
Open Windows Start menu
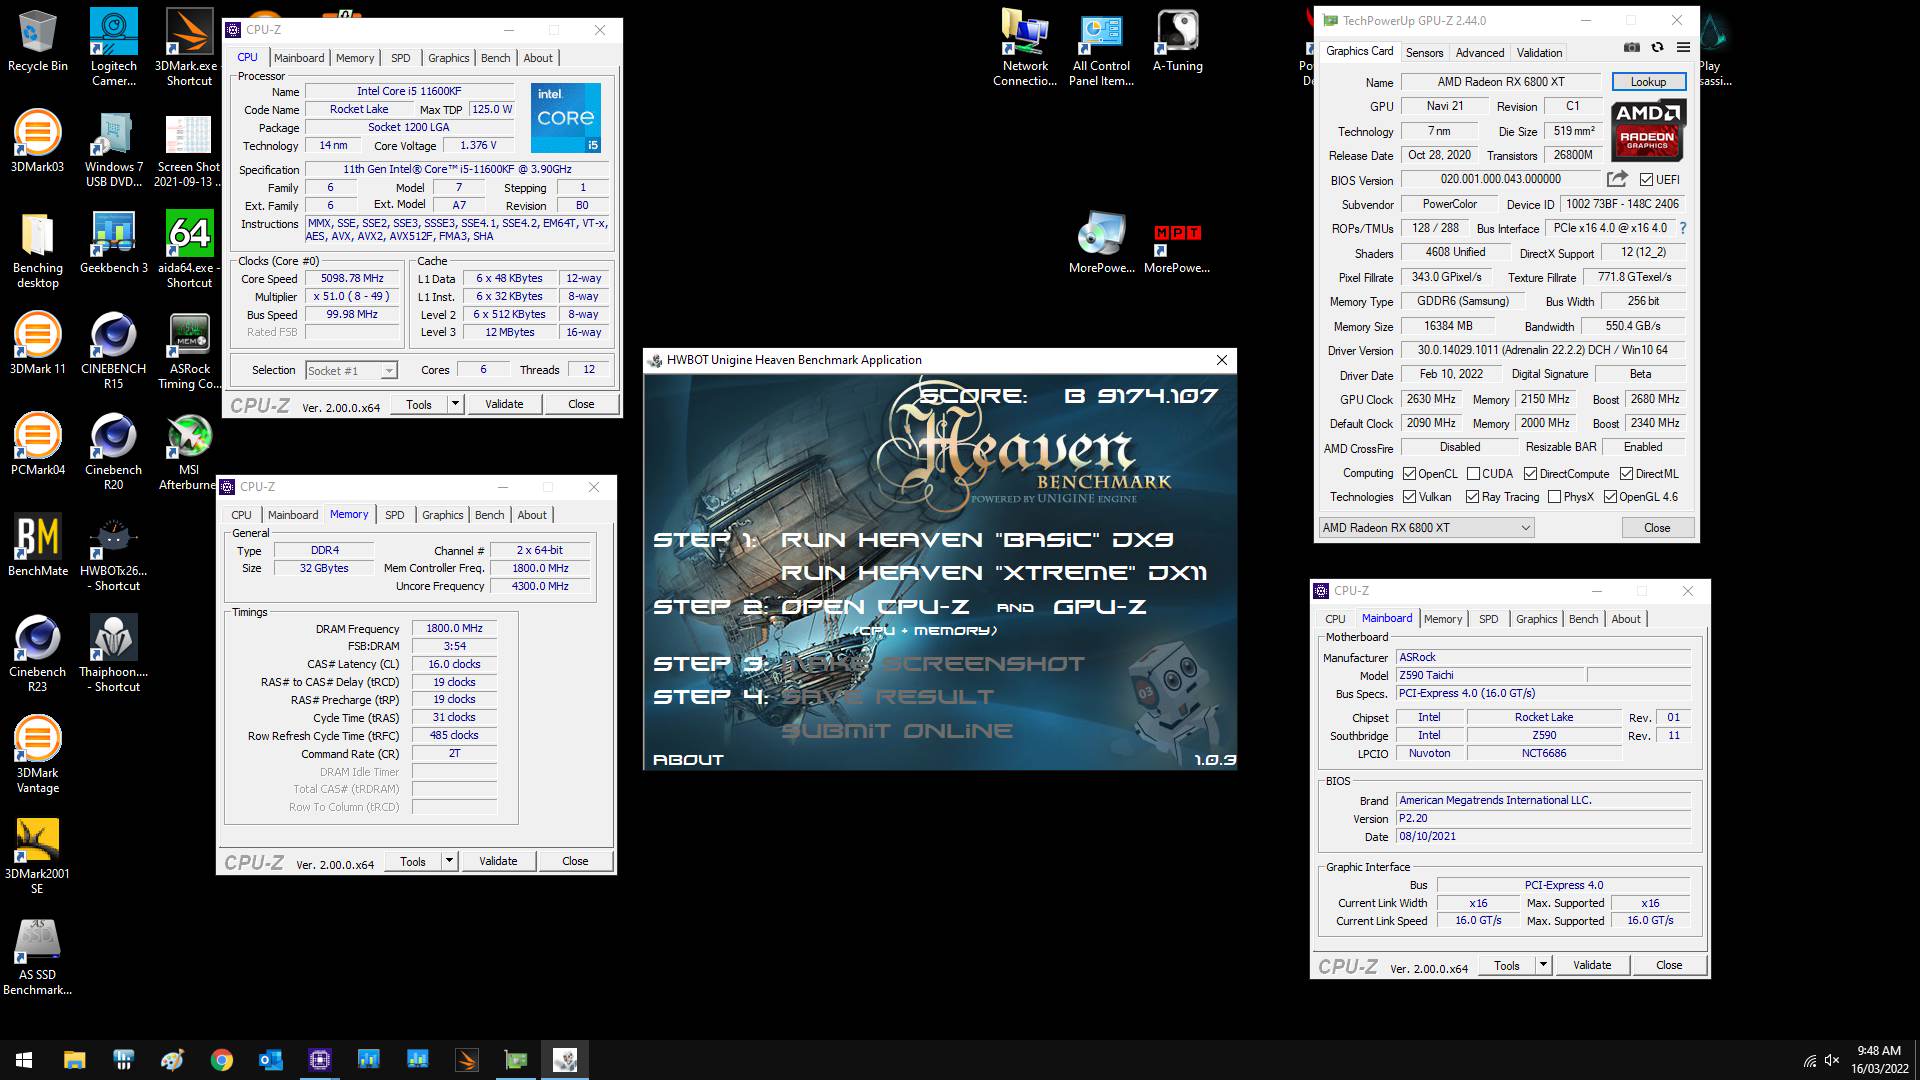(24, 1060)
